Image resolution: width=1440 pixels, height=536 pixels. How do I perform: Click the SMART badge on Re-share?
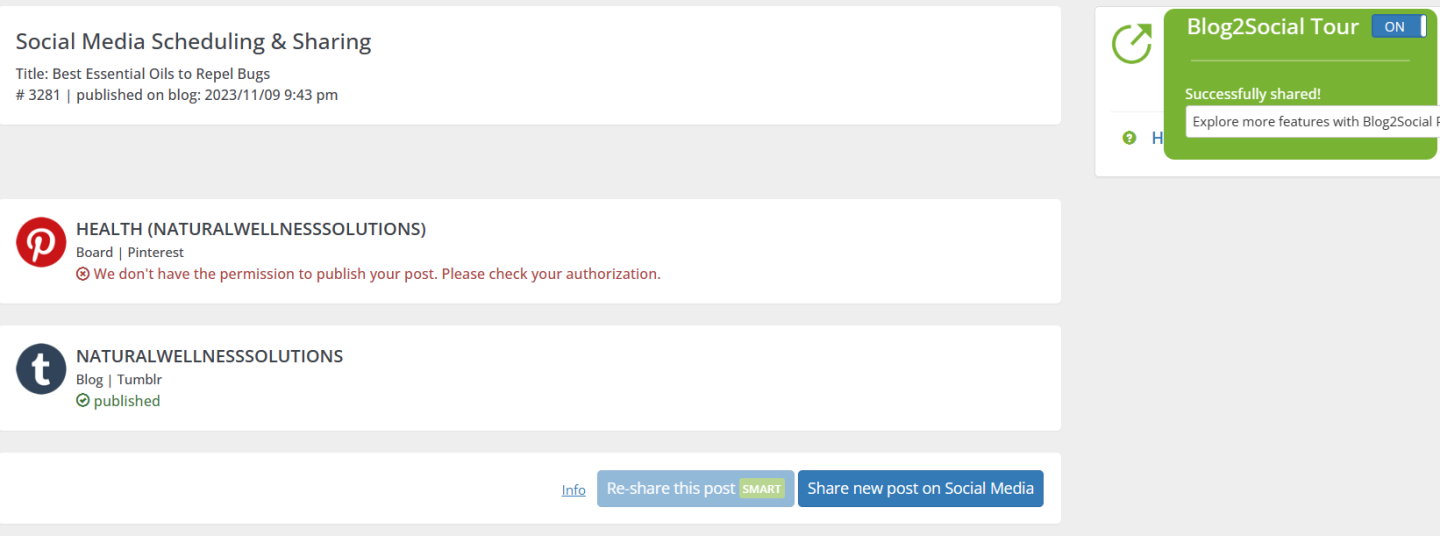pos(762,489)
